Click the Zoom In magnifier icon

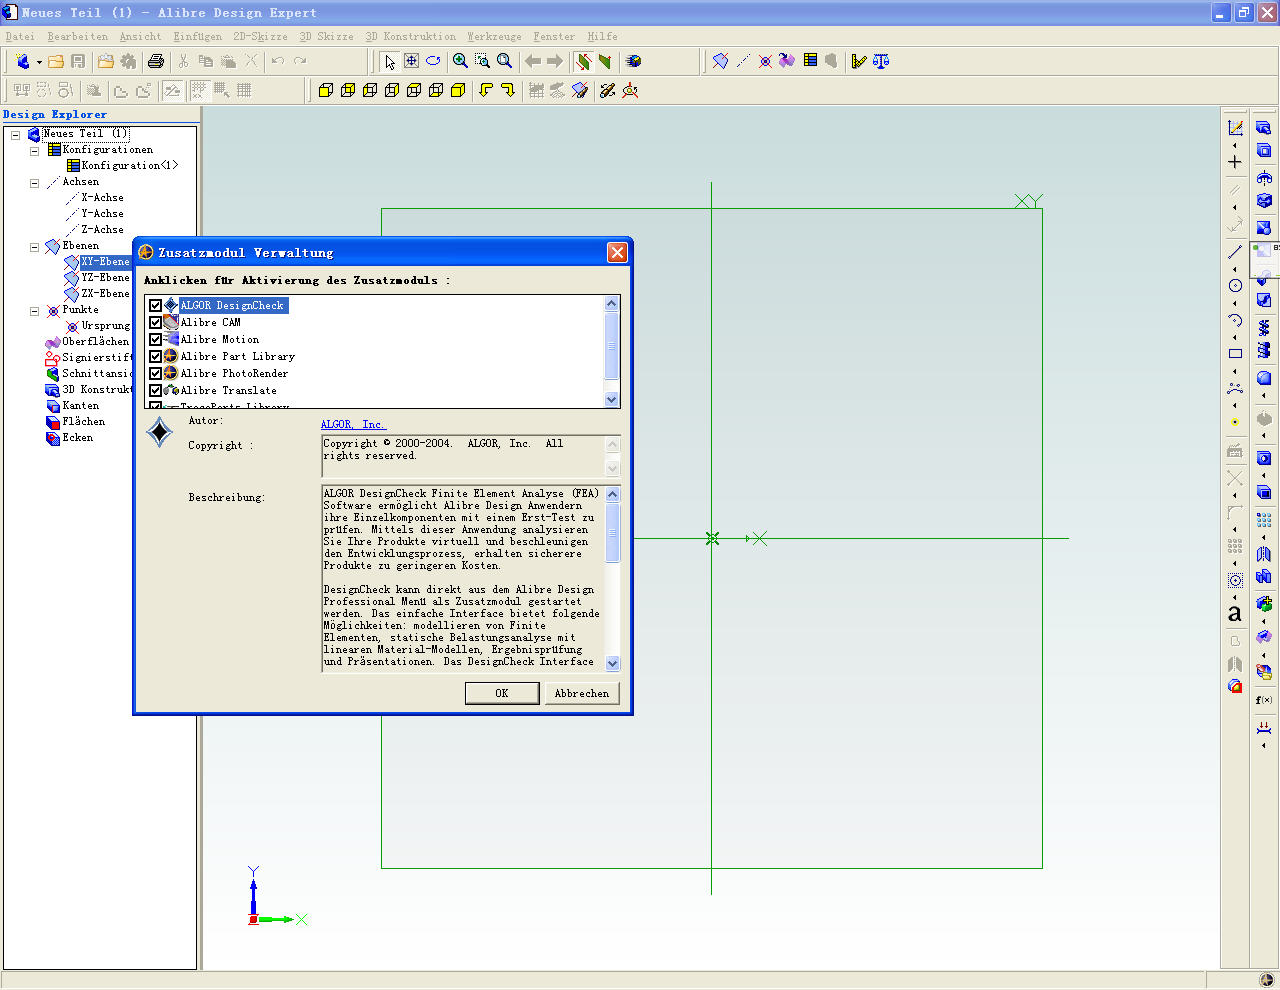[x=460, y=61]
